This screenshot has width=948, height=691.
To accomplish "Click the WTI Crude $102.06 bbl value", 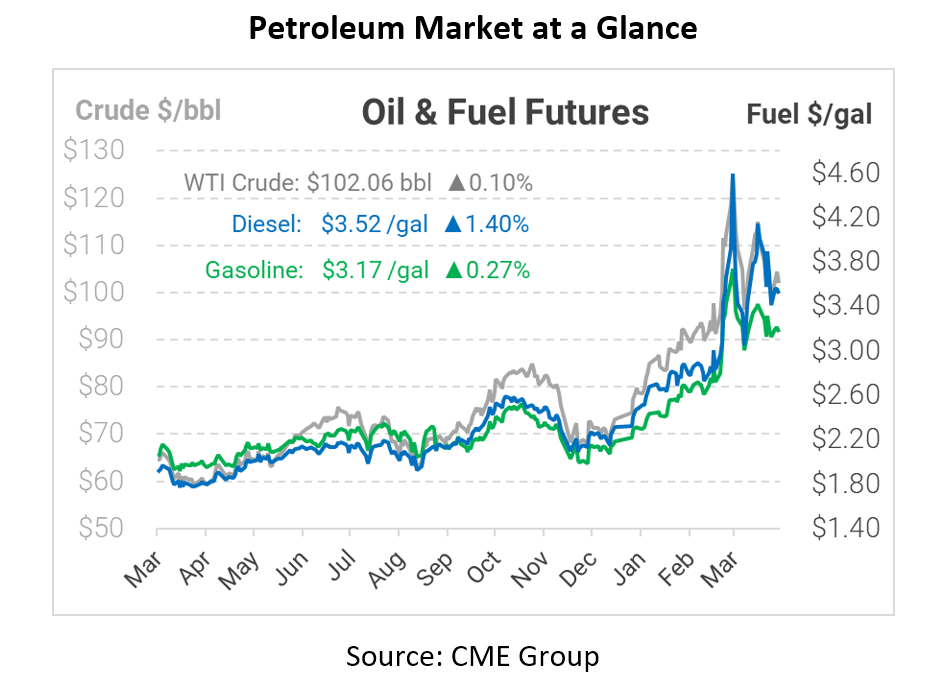I will pyautogui.click(x=370, y=183).
